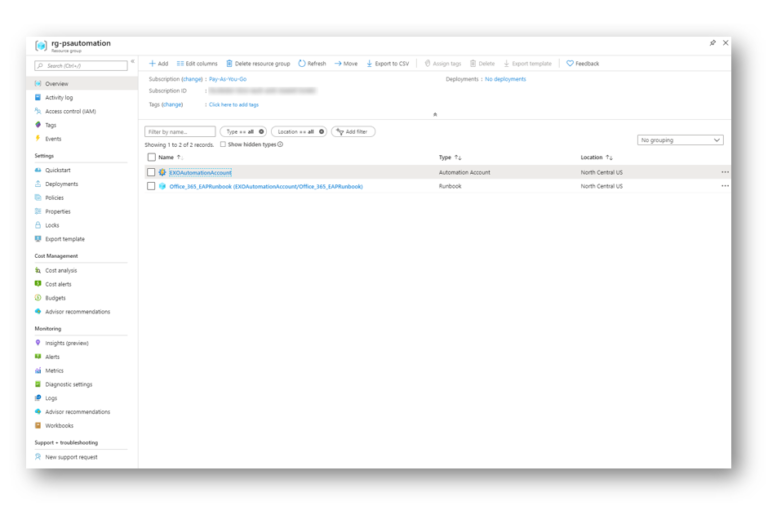The image size is (768, 506).
Task: Open Quickstart under Settings
Action: [58, 170]
